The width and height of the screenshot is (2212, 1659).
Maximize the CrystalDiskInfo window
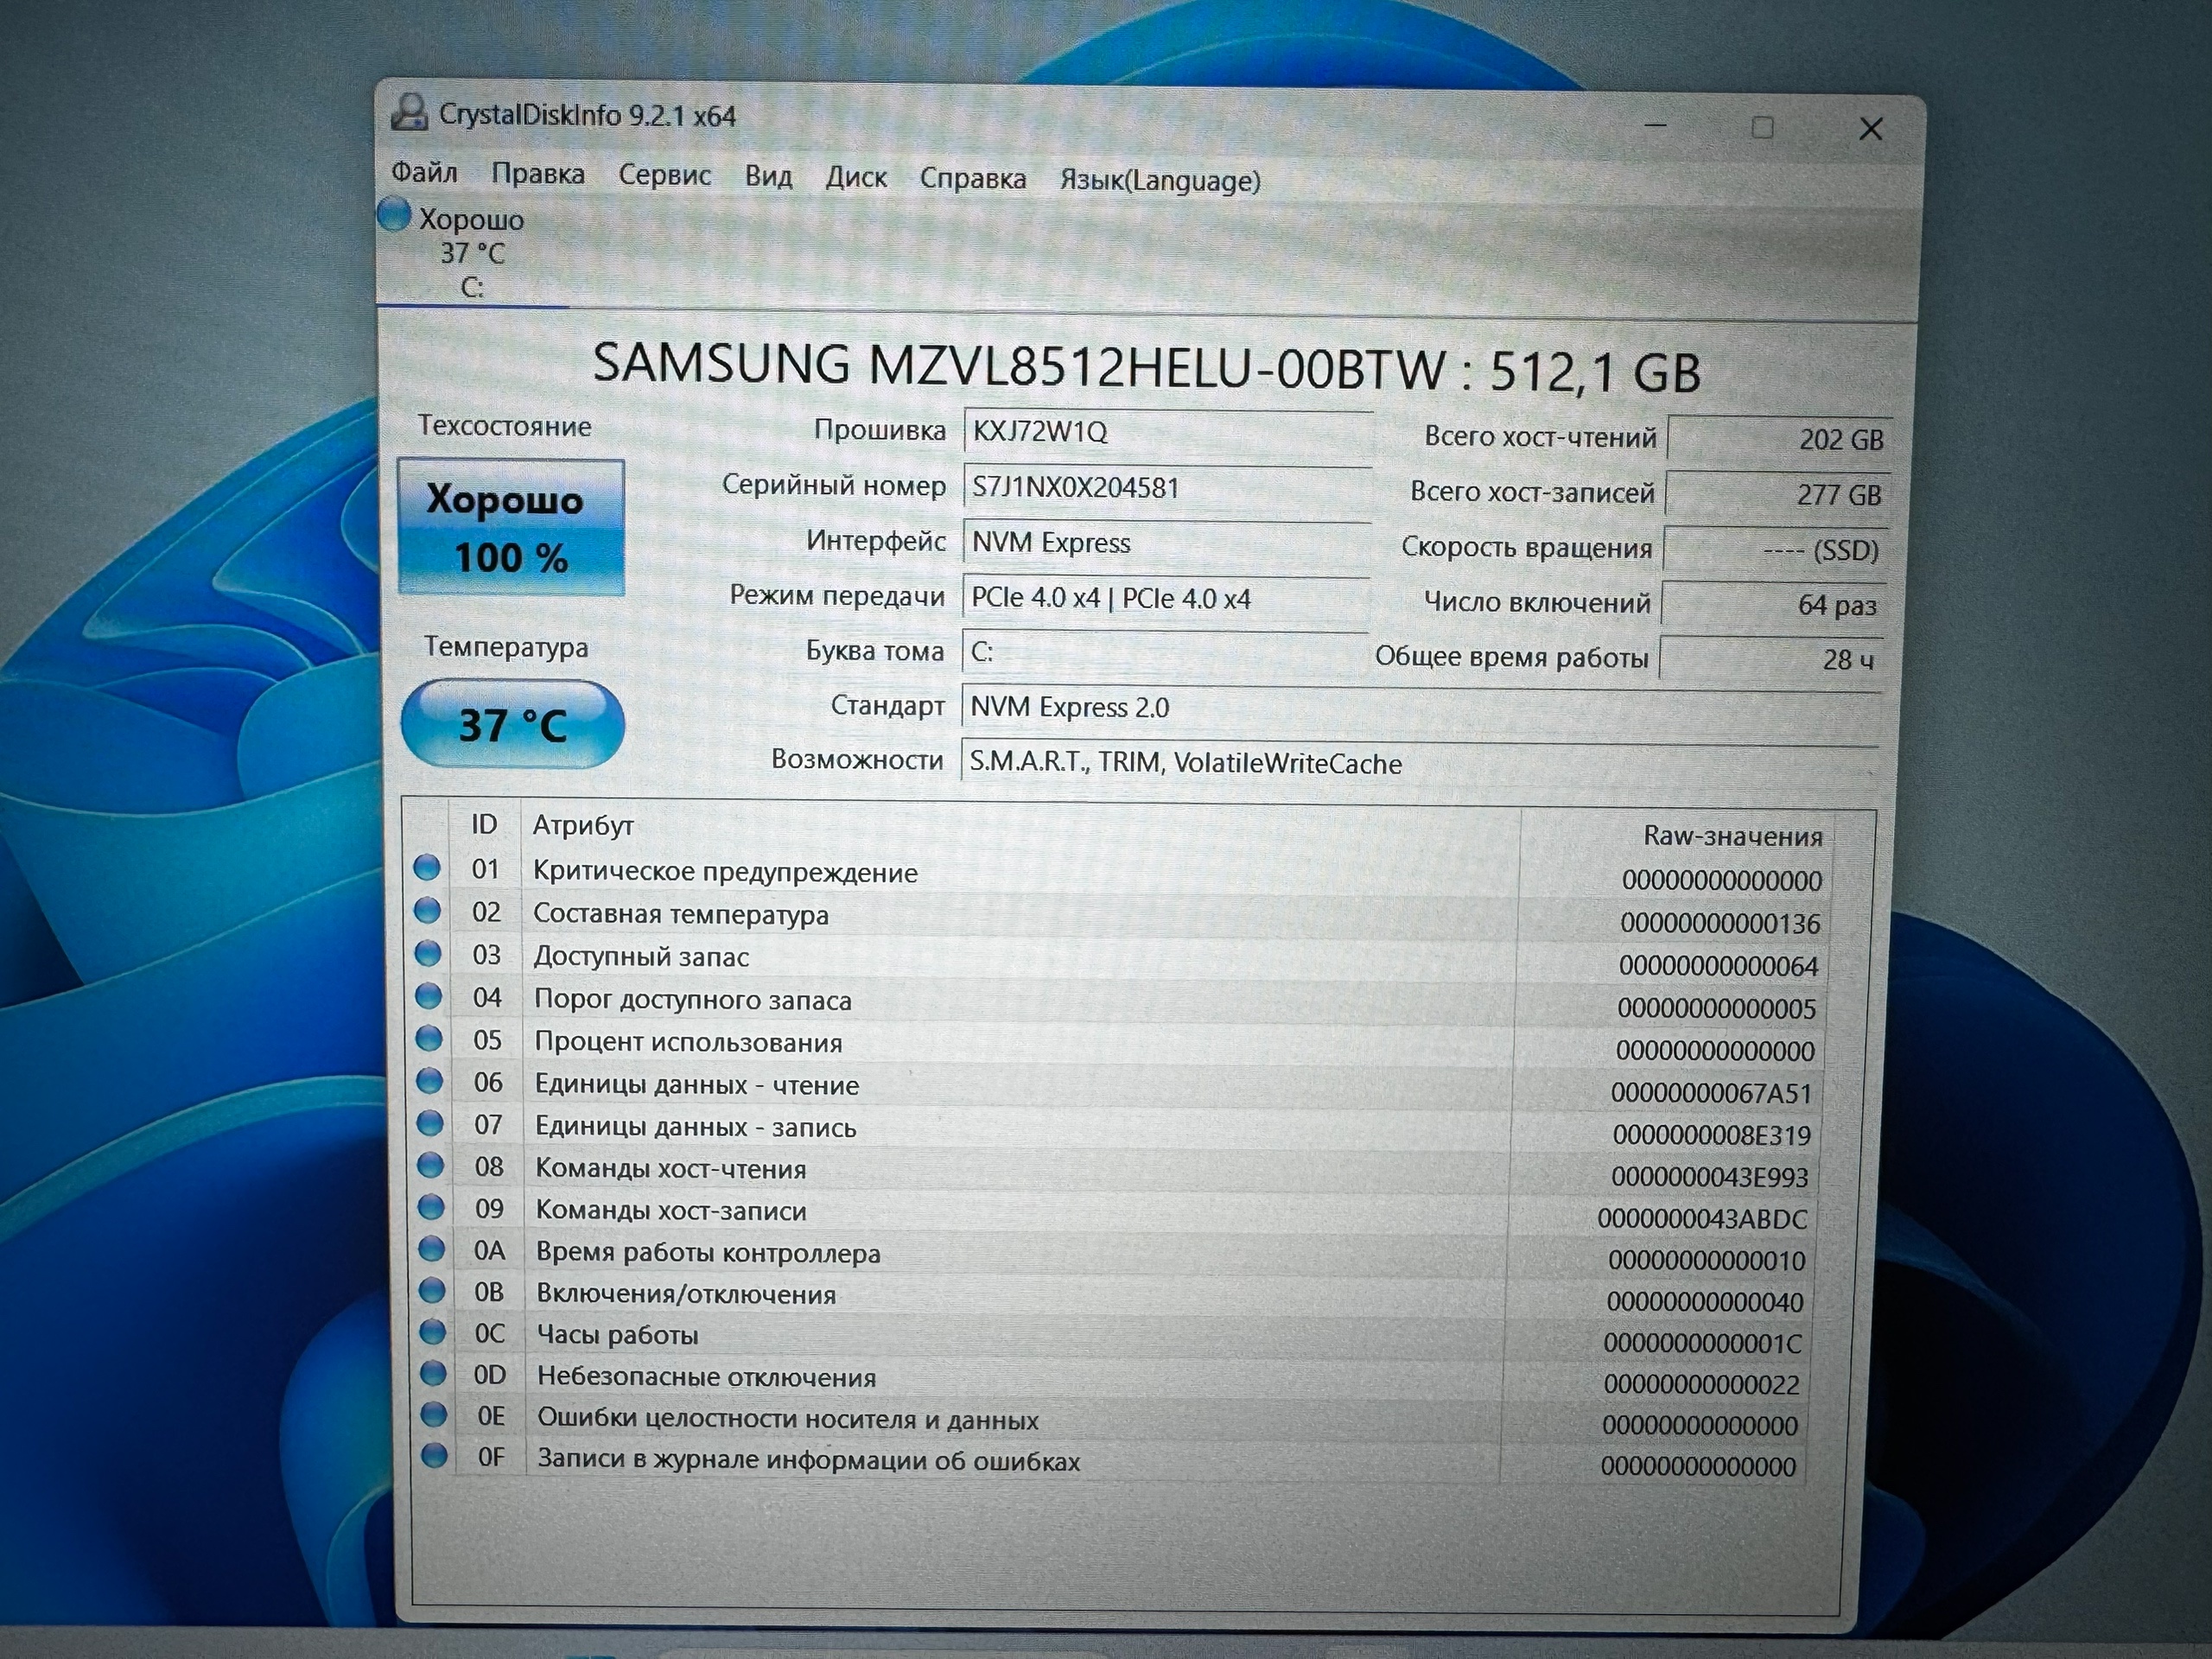pos(1763,127)
